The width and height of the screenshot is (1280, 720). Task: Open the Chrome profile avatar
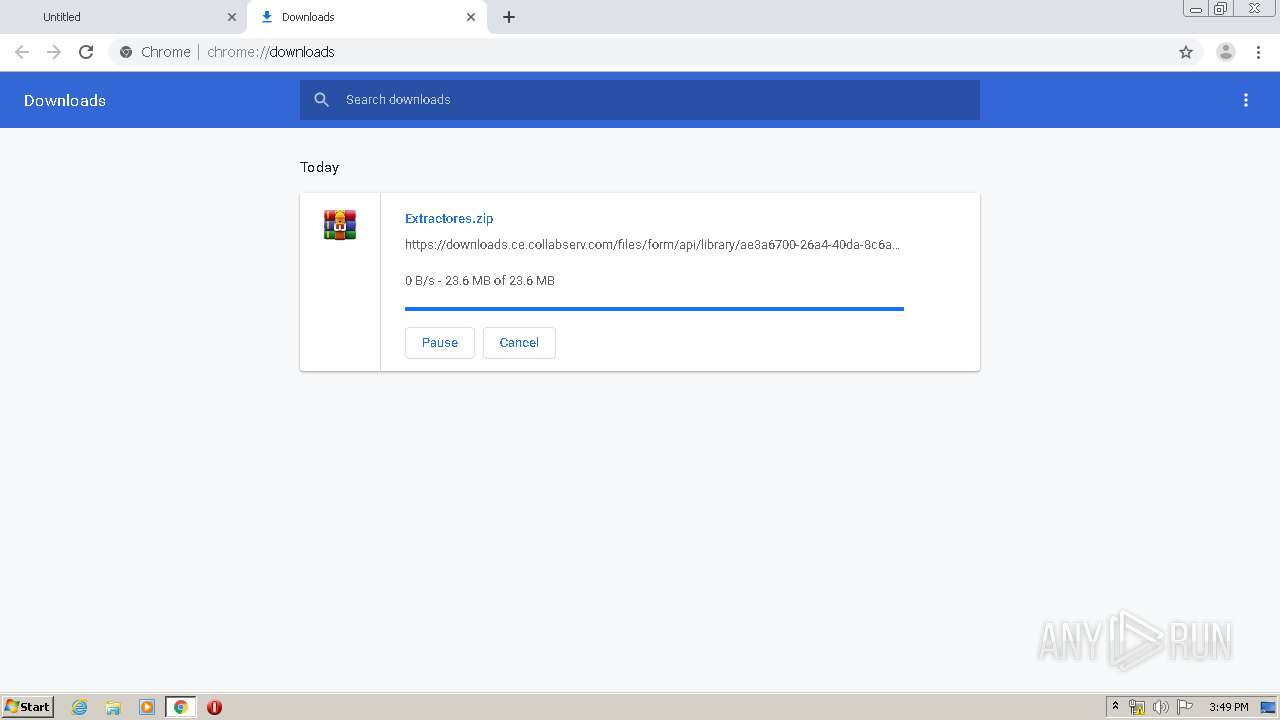[x=1226, y=52]
